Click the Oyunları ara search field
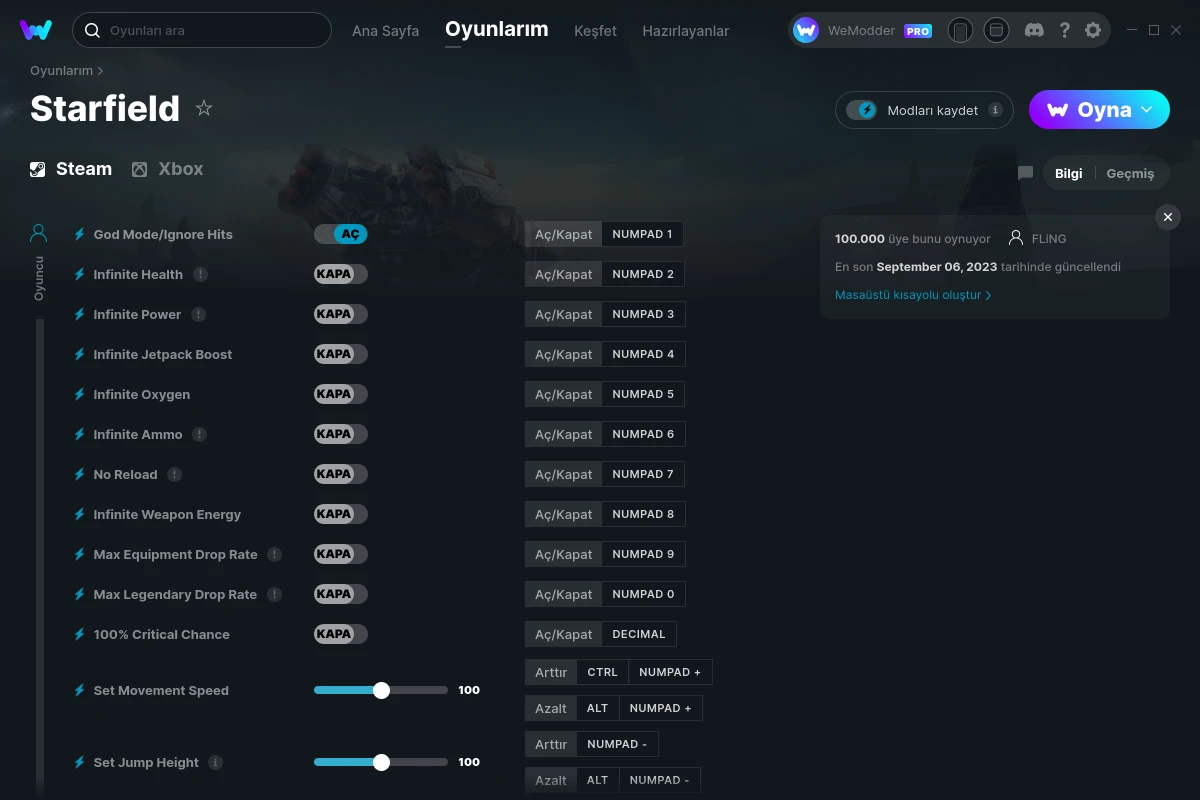Image resolution: width=1200 pixels, height=800 pixels. point(202,30)
